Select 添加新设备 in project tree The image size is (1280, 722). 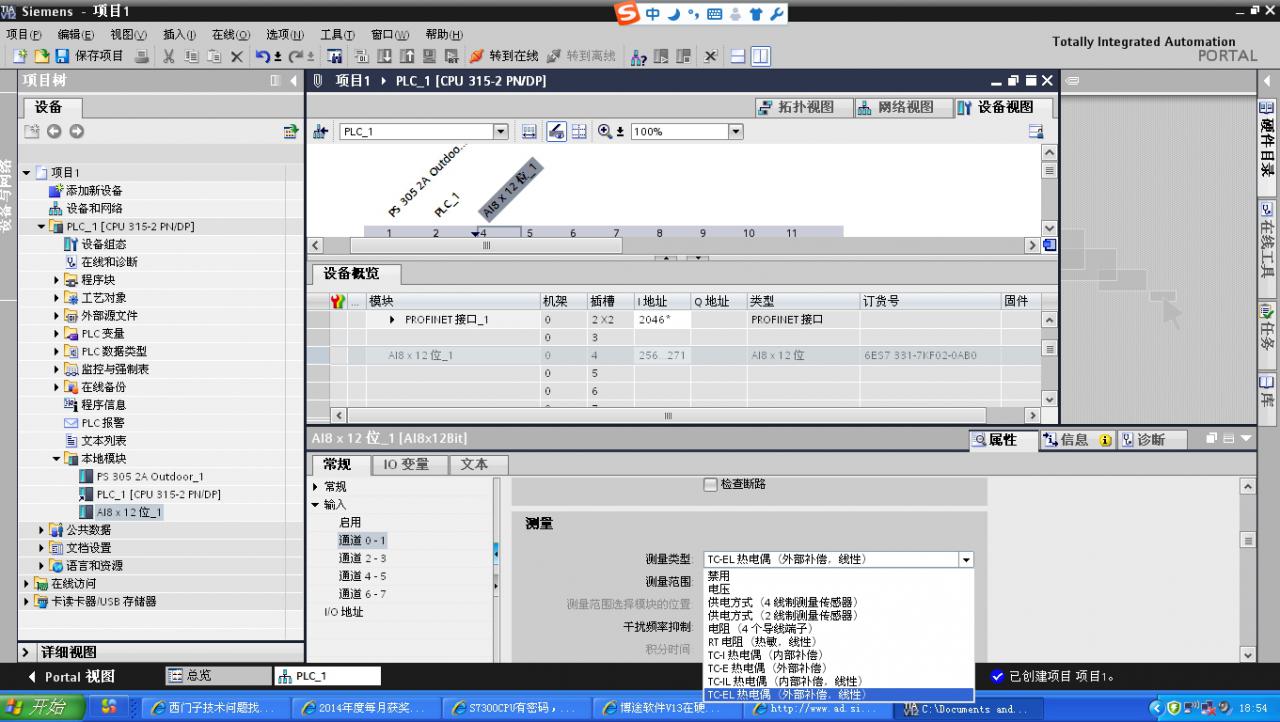click(94, 191)
